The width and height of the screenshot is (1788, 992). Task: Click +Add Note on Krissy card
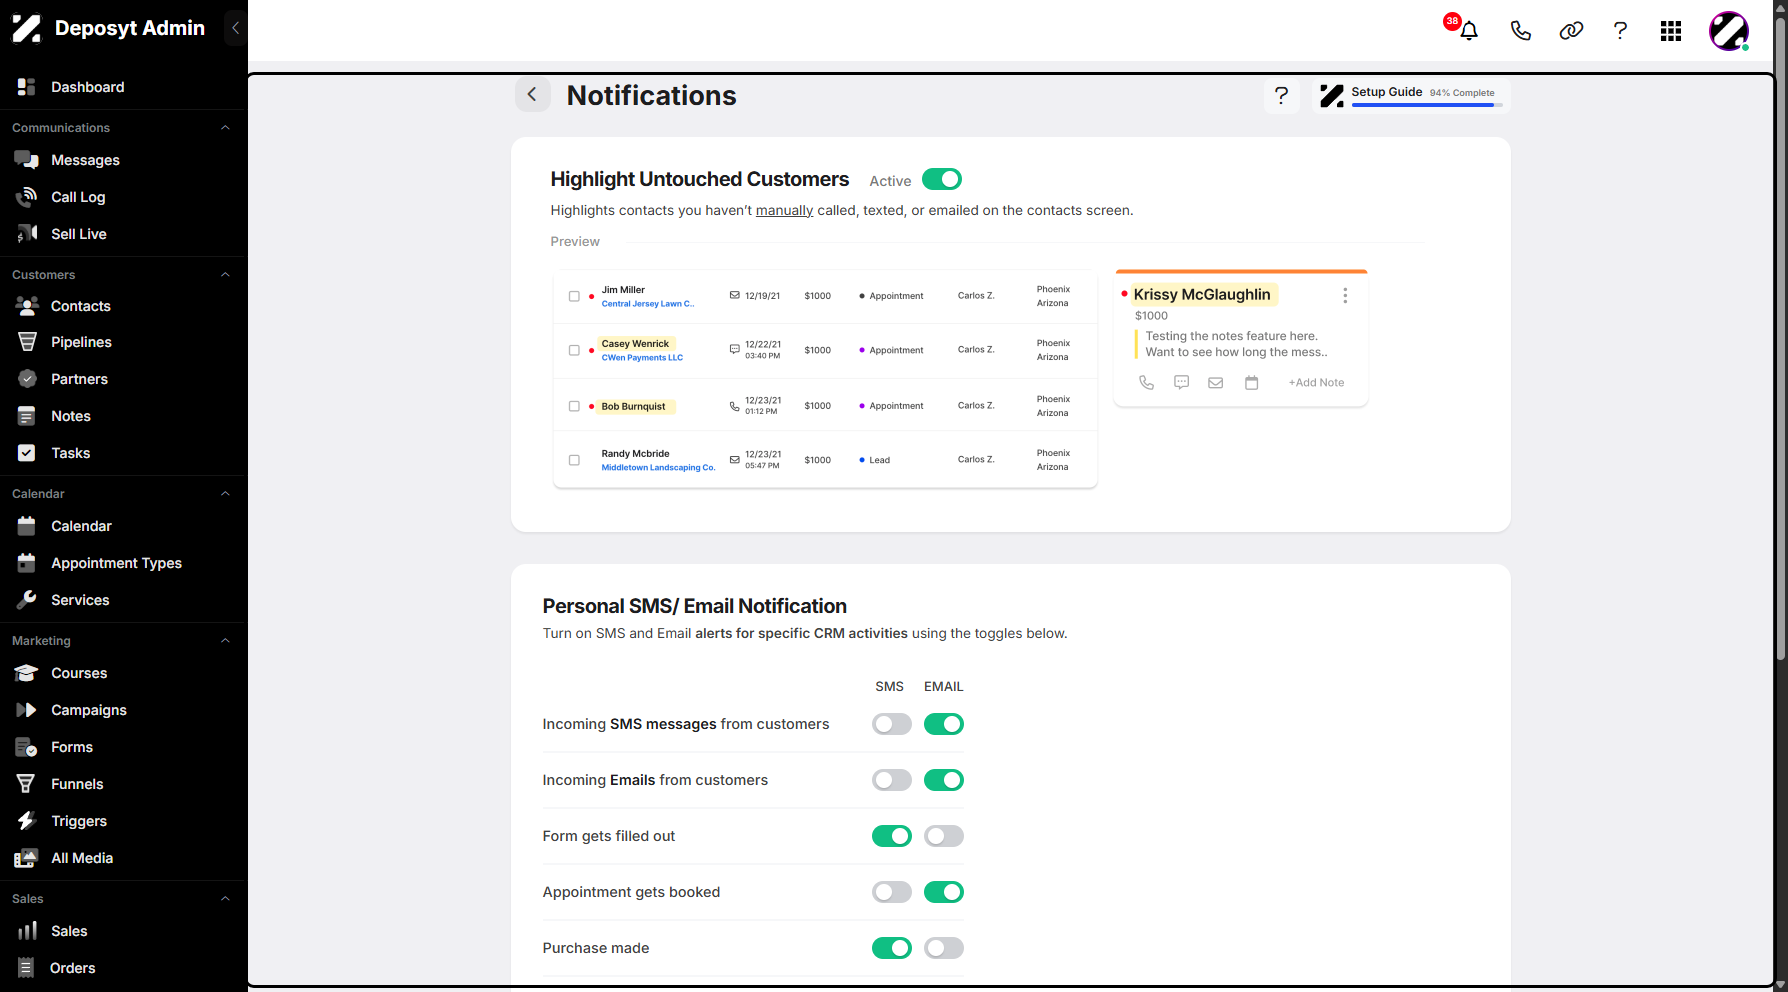pyautogui.click(x=1316, y=383)
